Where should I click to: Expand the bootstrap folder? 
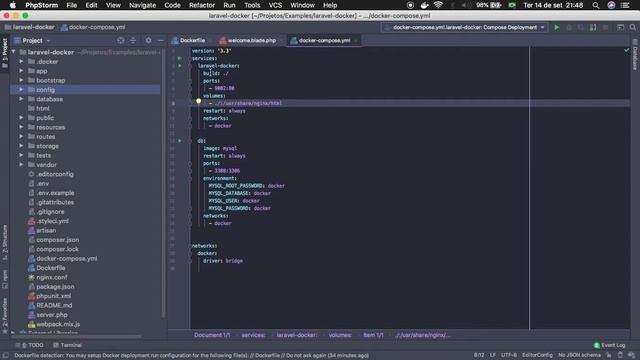[x=21, y=80]
